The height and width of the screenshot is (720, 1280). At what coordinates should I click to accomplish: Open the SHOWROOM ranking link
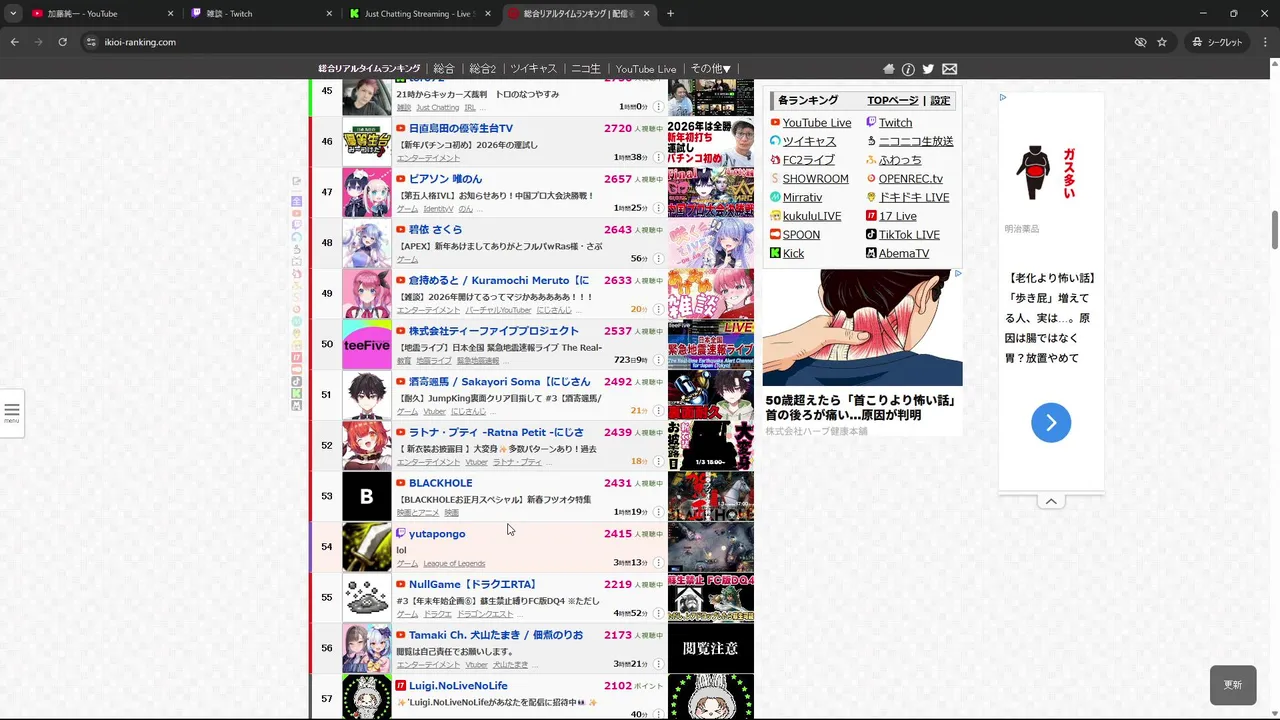coord(815,179)
